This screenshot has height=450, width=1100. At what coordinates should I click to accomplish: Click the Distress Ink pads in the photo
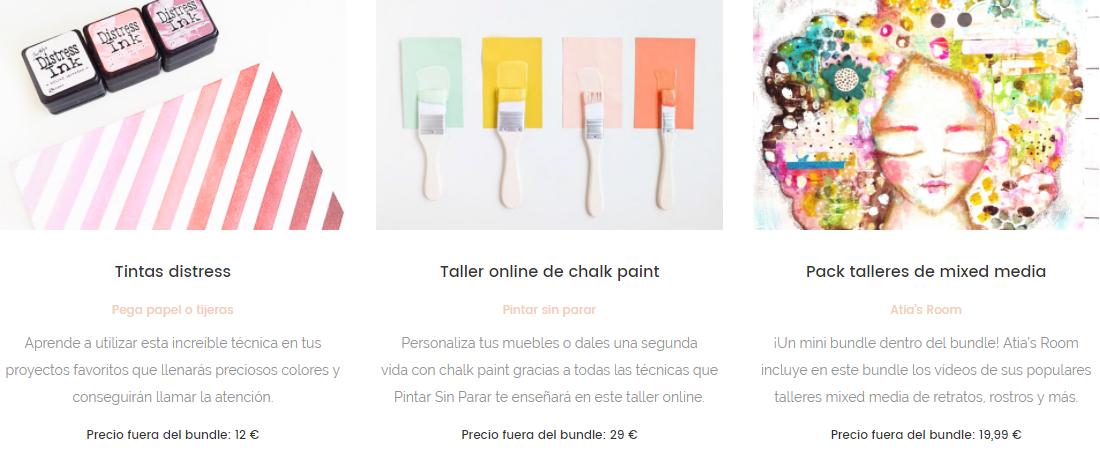[119, 55]
